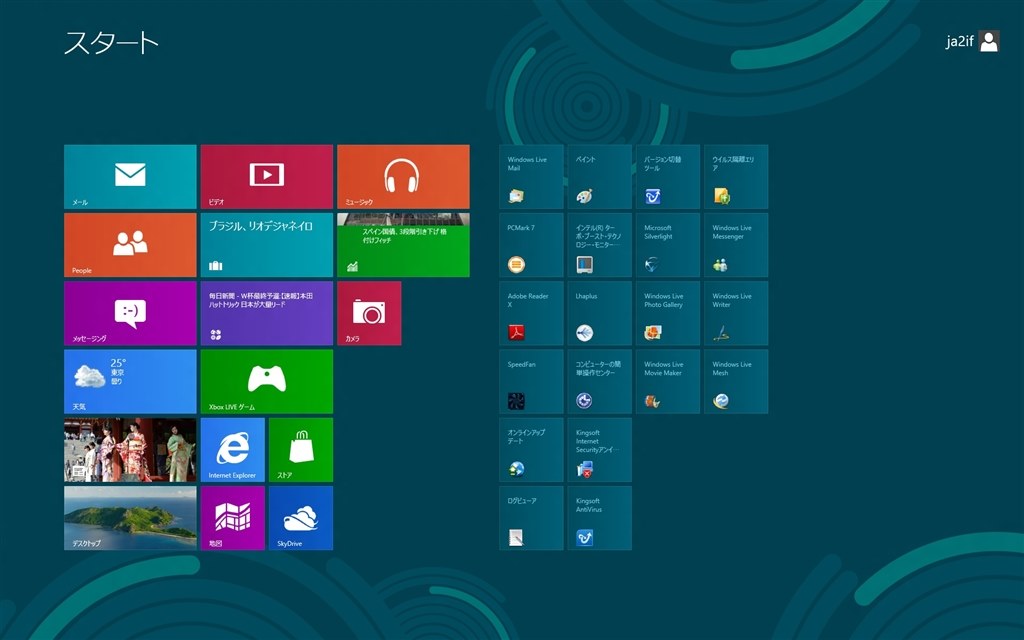Open the ウイルス隔離エリア tile

coord(736,177)
